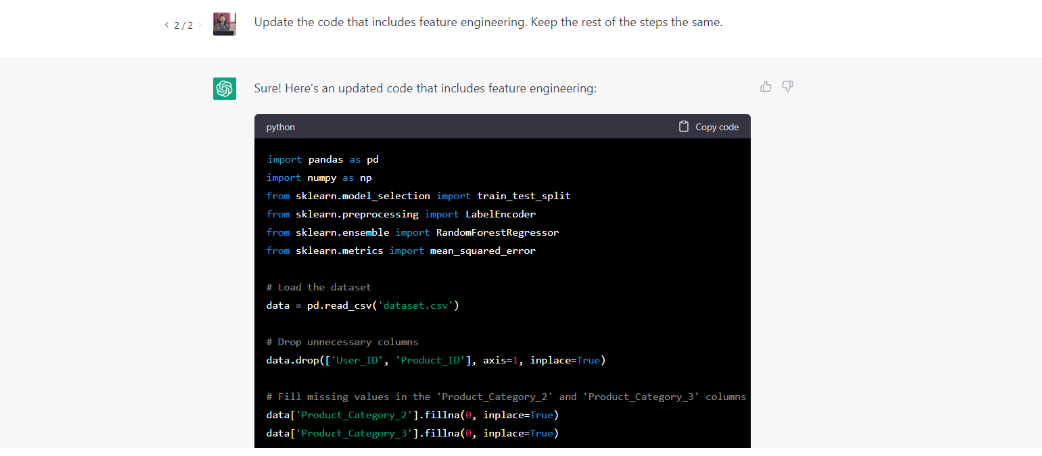
Task: Click the RandomForestRegressor import line
Action: pos(412,233)
